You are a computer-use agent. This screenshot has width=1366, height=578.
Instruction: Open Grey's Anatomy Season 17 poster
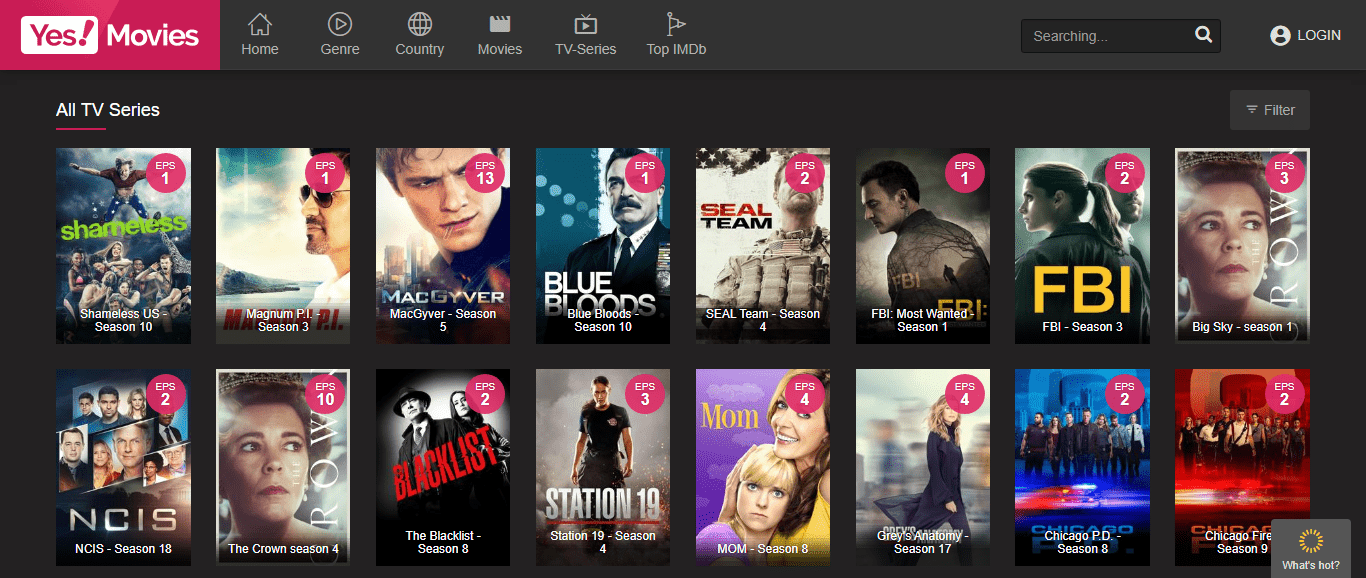click(x=923, y=467)
